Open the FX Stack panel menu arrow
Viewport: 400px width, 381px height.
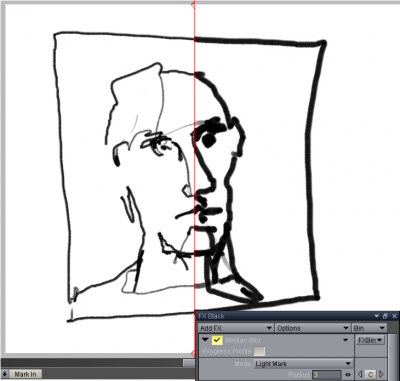(x=377, y=316)
